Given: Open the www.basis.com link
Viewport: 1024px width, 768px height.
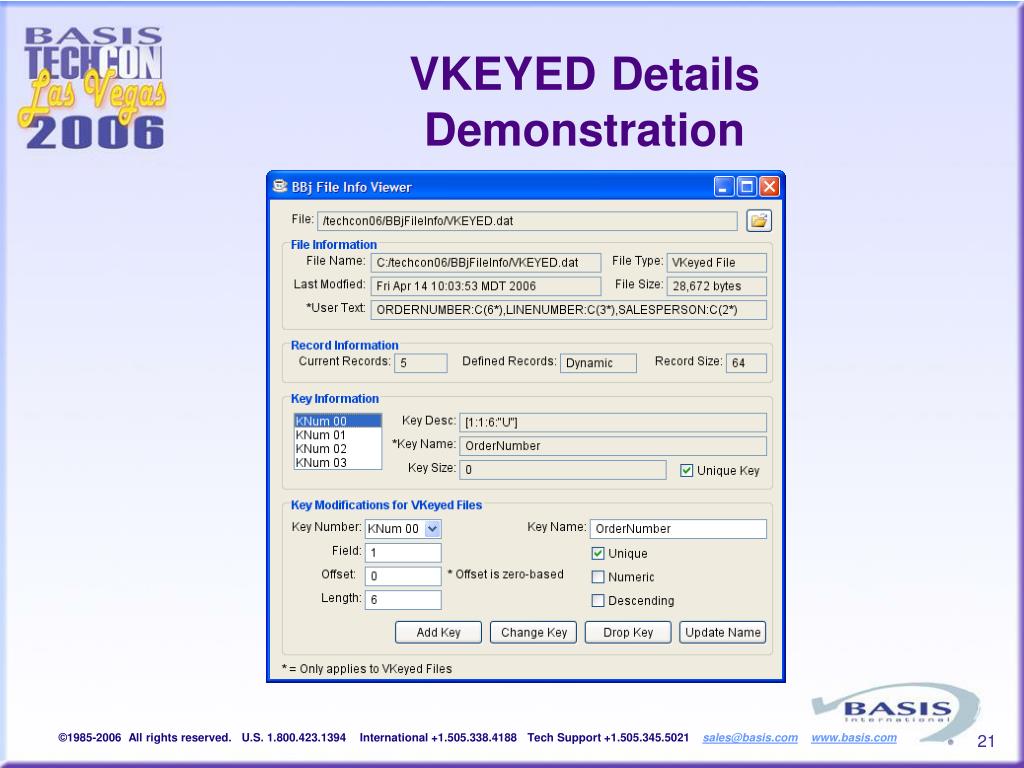Looking at the screenshot, I should [x=854, y=737].
